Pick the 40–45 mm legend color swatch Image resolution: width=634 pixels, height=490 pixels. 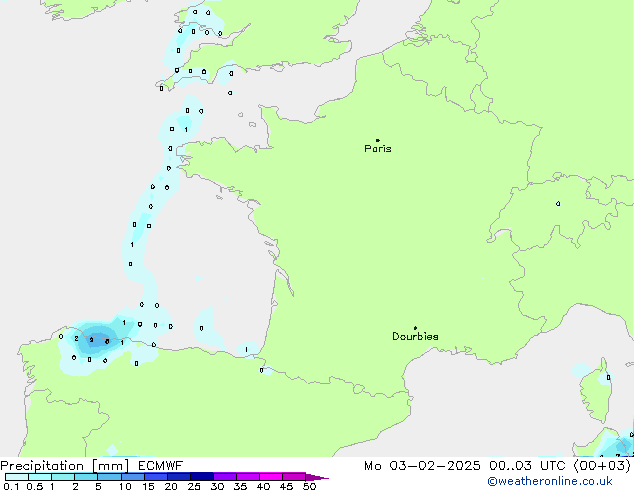pyautogui.click(x=271, y=477)
